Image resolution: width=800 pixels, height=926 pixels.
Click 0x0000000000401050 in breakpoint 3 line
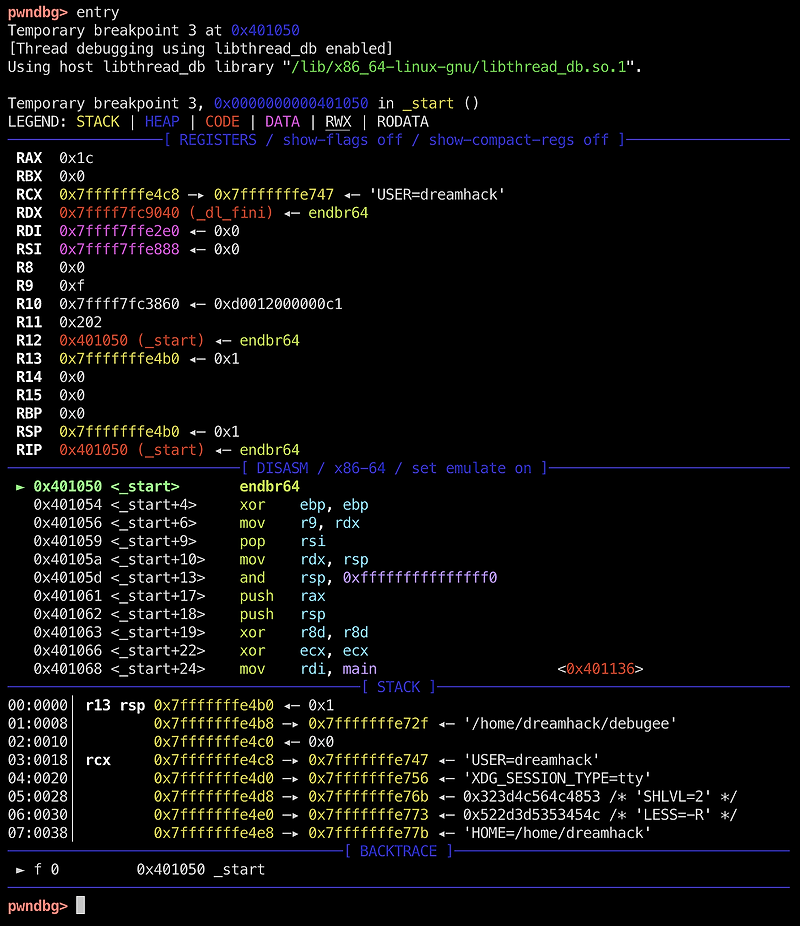(290, 103)
